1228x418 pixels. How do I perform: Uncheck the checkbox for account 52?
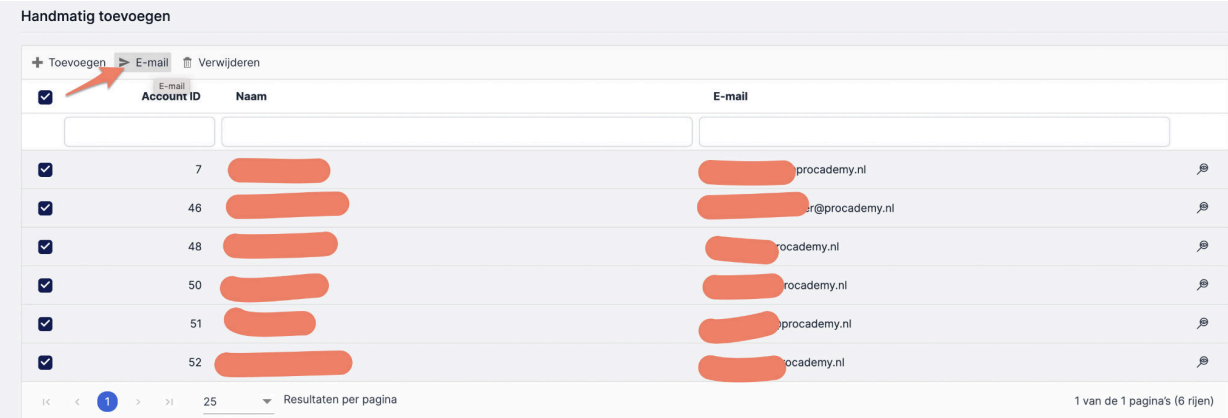coord(44,363)
